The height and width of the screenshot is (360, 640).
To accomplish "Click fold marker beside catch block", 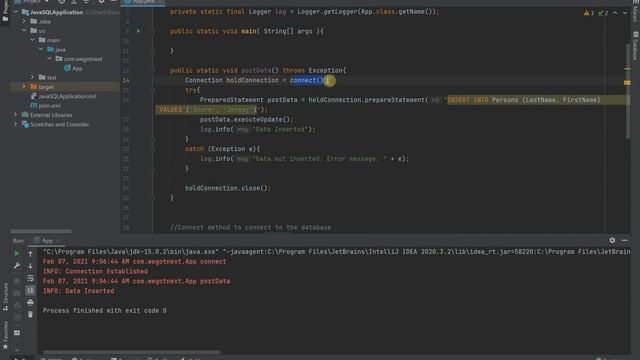I will coord(153,149).
